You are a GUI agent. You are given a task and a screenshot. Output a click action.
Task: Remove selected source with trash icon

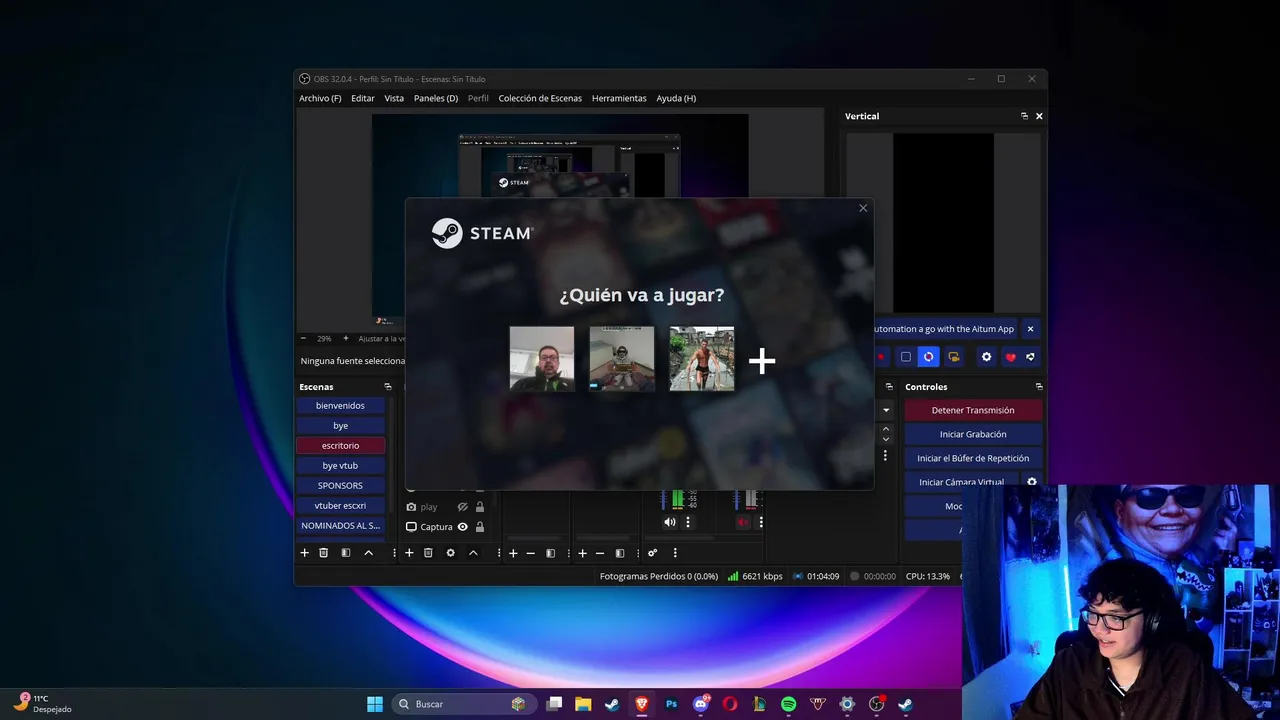coord(428,553)
